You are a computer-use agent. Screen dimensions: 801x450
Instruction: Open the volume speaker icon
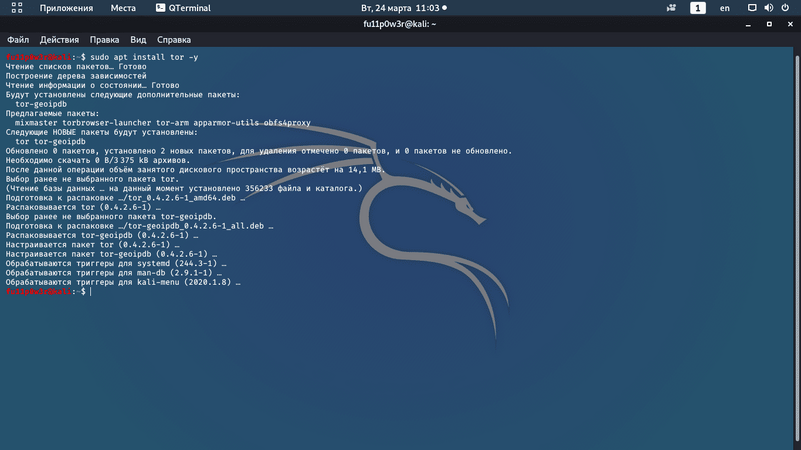[768, 8]
